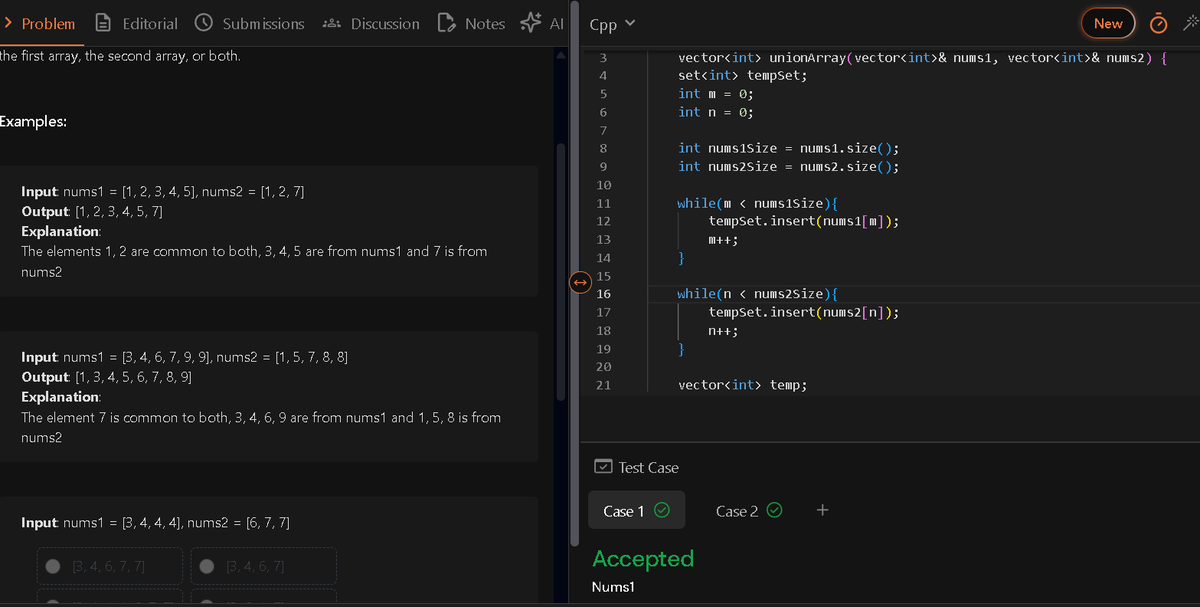Click the Accepted result status
This screenshot has height=607, width=1200.
(643, 558)
